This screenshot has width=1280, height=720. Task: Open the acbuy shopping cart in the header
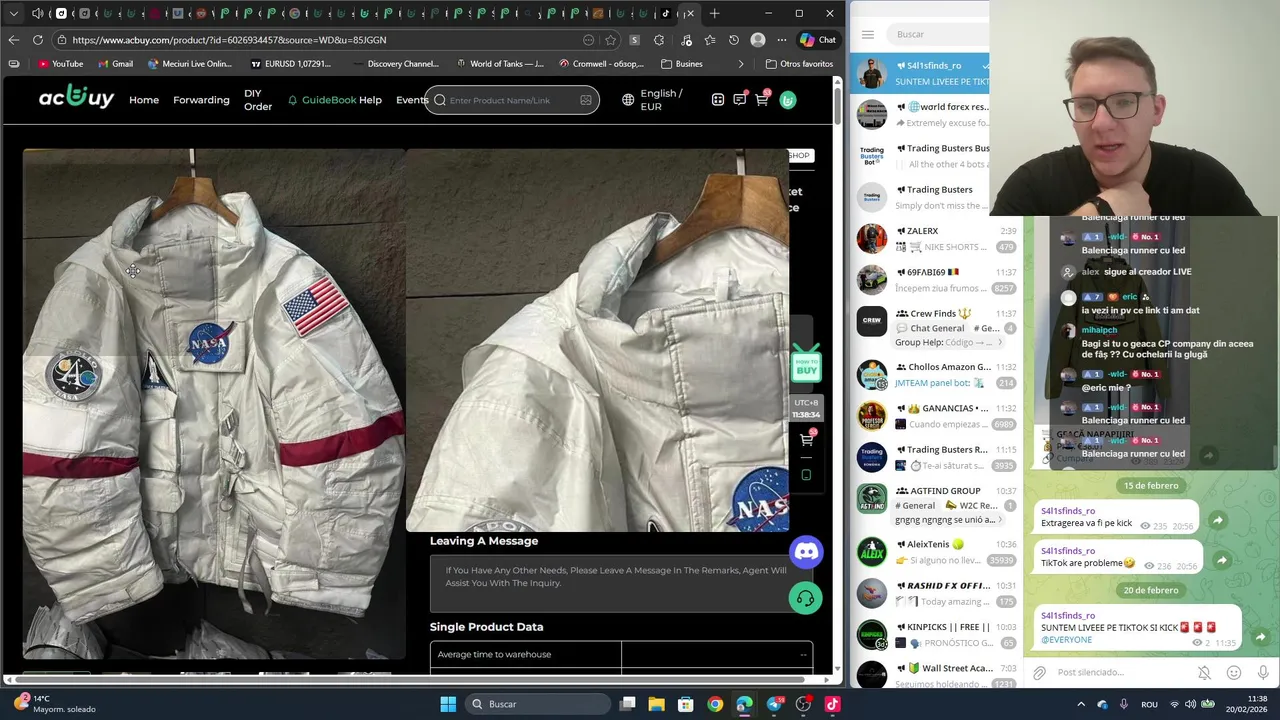coord(762,99)
